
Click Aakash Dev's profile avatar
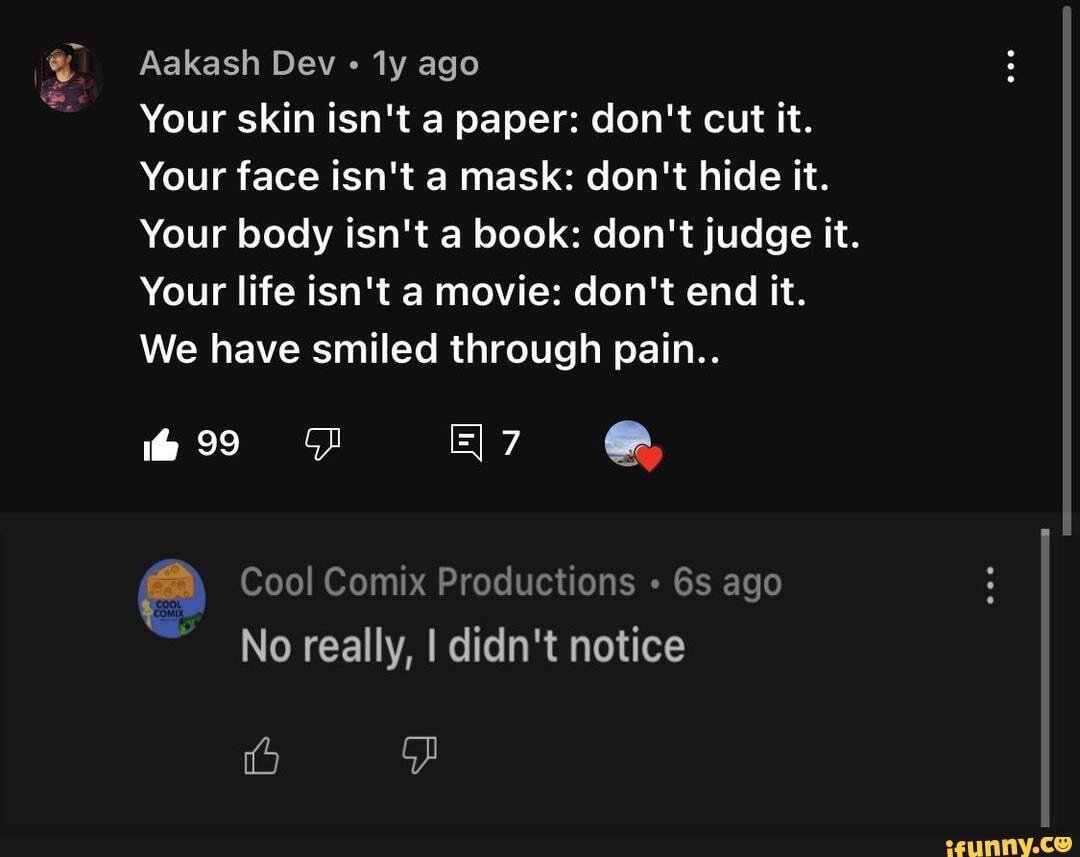coord(68,77)
